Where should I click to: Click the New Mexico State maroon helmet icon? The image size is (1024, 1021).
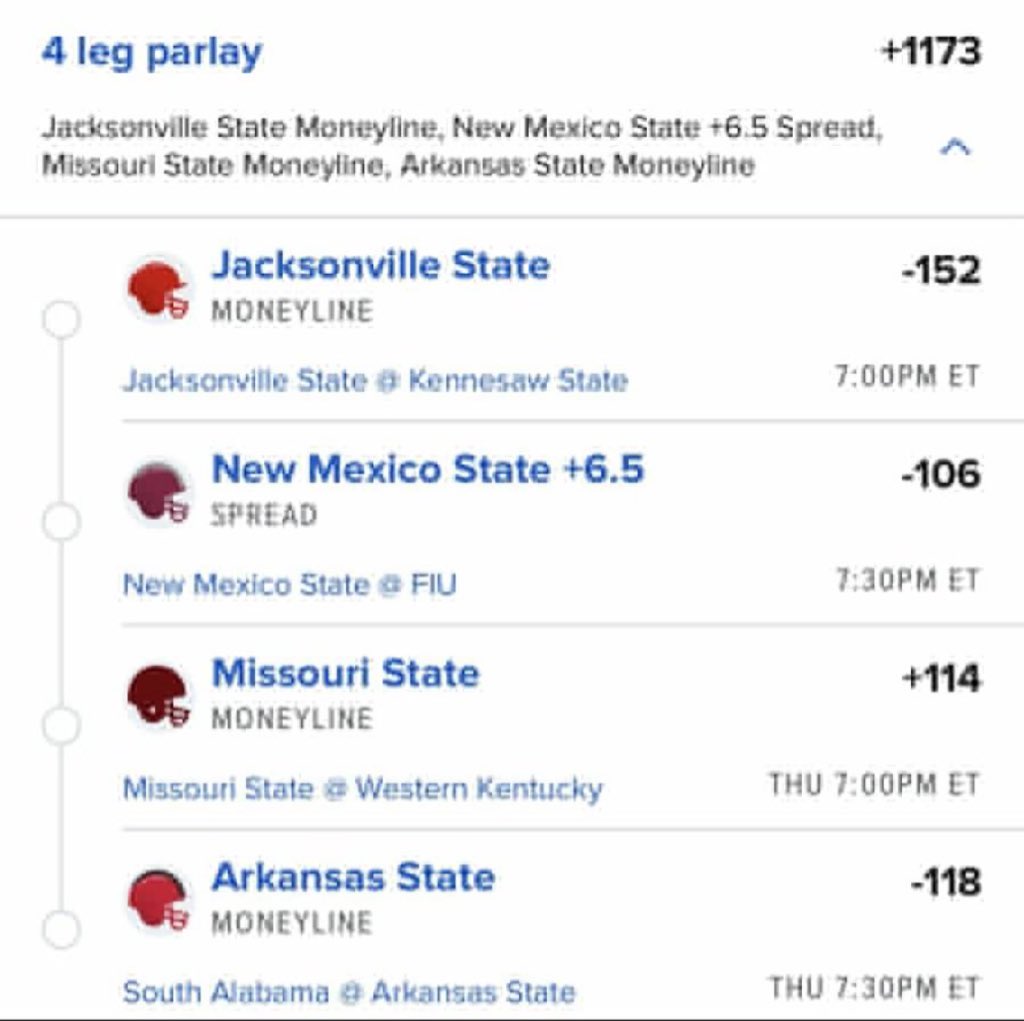coord(159,492)
